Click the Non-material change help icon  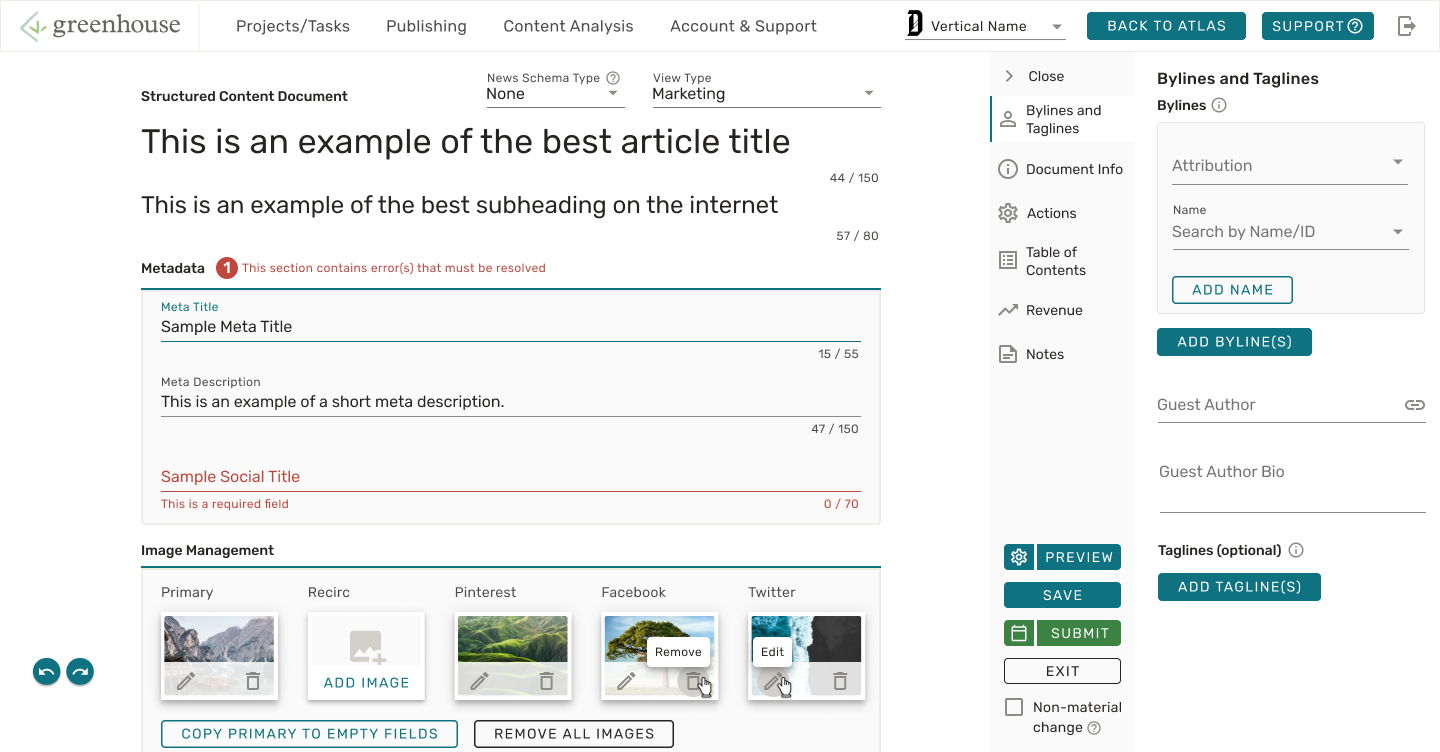[1094, 728]
